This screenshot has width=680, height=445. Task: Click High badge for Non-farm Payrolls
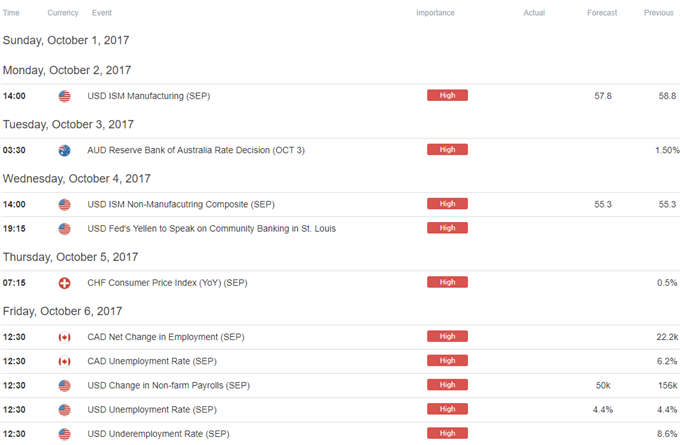(x=447, y=385)
